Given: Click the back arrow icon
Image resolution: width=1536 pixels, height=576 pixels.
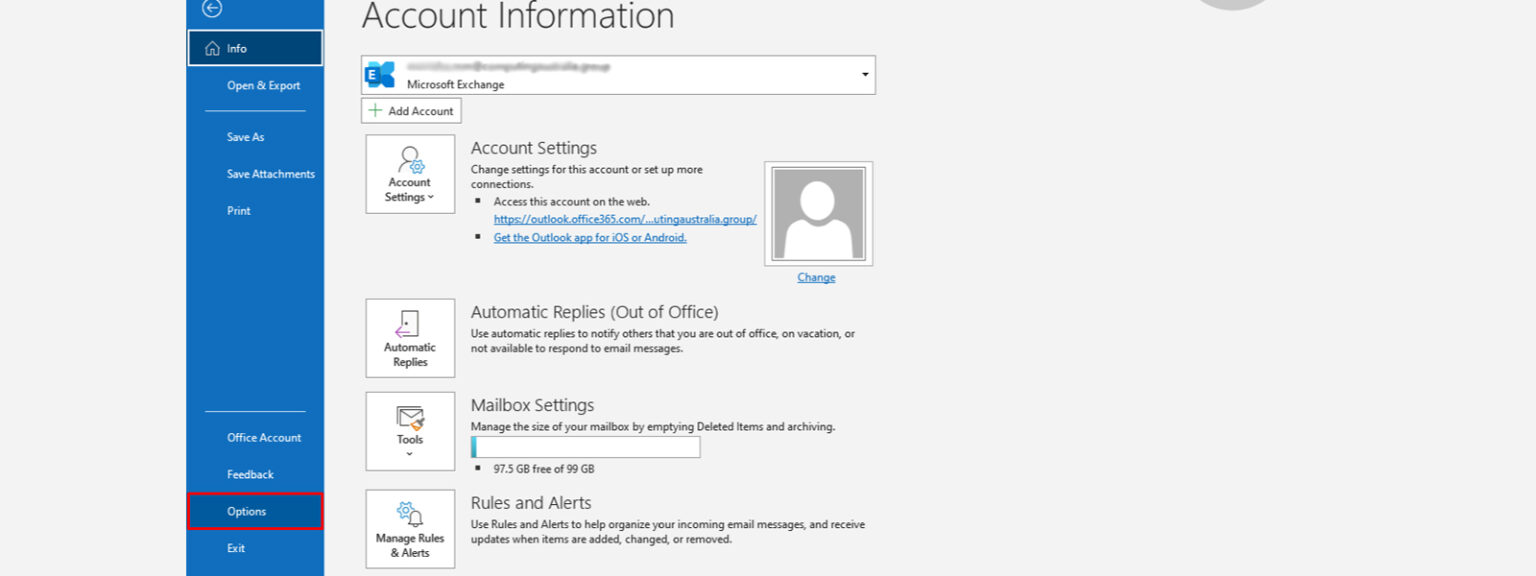Looking at the screenshot, I should click(212, 8).
